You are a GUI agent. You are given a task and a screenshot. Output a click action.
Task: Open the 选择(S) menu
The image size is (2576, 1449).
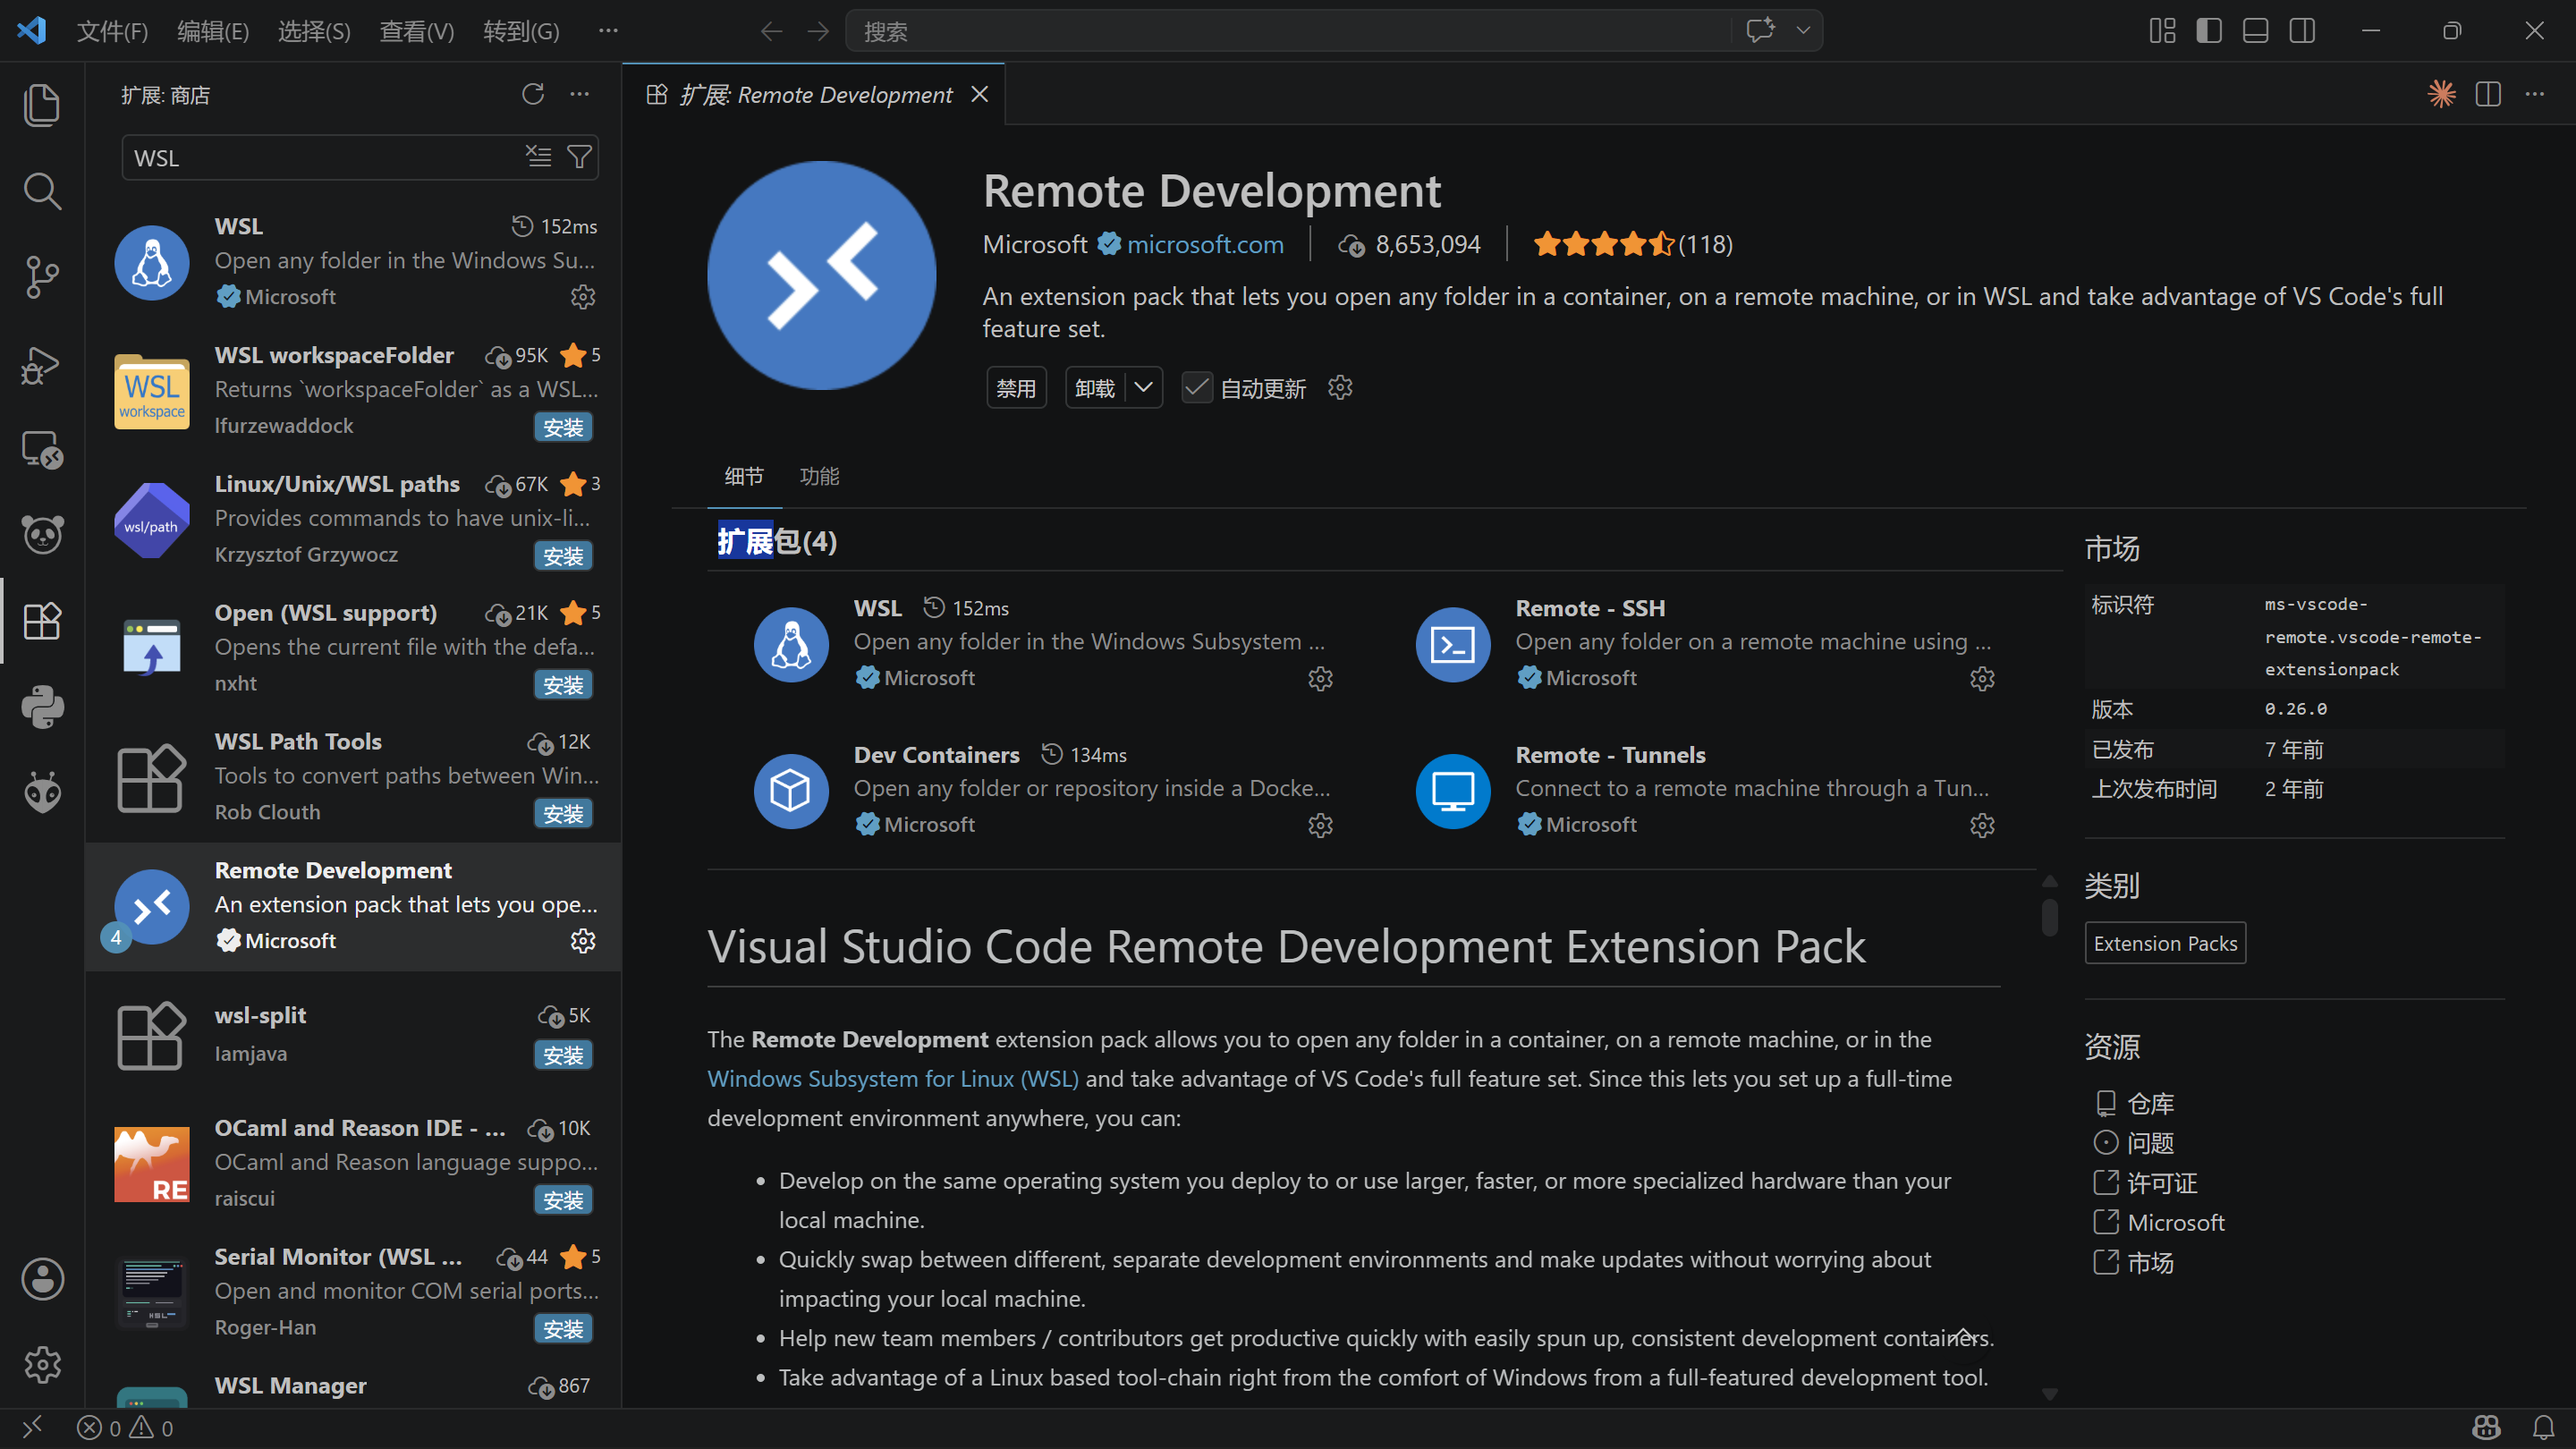pyautogui.click(x=314, y=31)
